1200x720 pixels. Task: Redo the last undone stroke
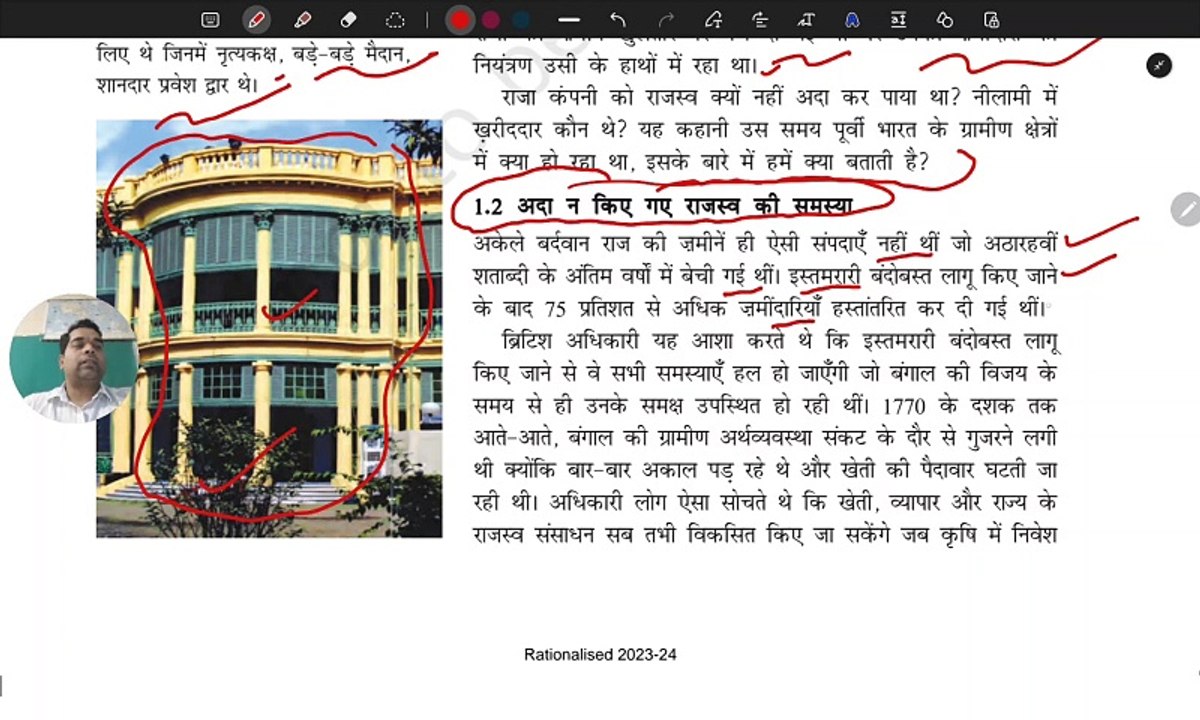coord(666,19)
